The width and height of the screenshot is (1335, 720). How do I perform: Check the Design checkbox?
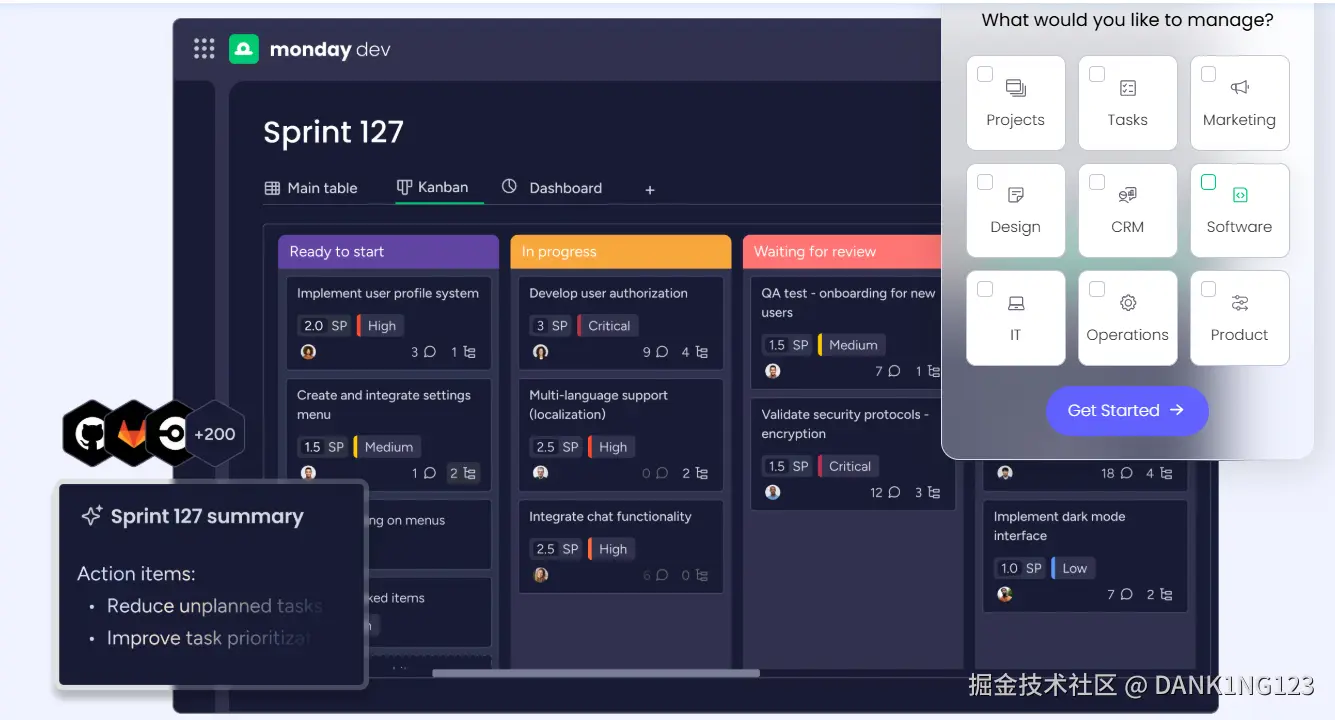point(985,182)
